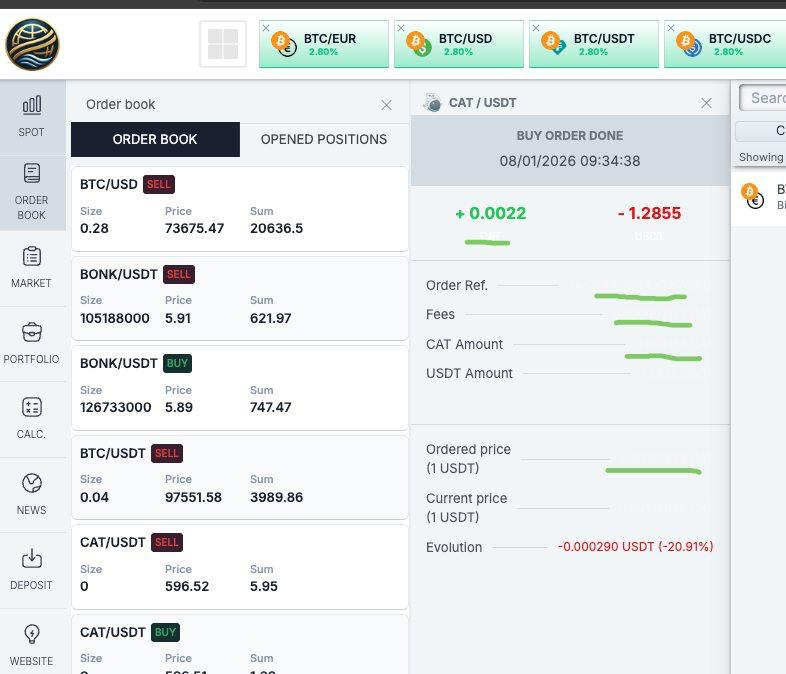Click the Deposit sidebar icon
This screenshot has height=674, width=786.
tap(31, 569)
